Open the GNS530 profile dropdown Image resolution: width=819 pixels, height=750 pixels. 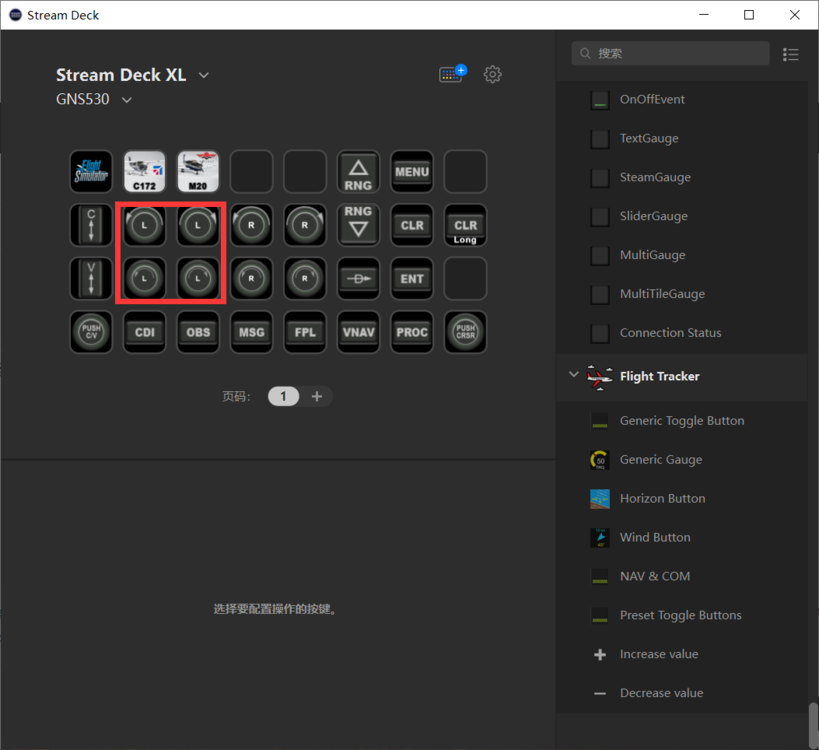coord(127,100)
